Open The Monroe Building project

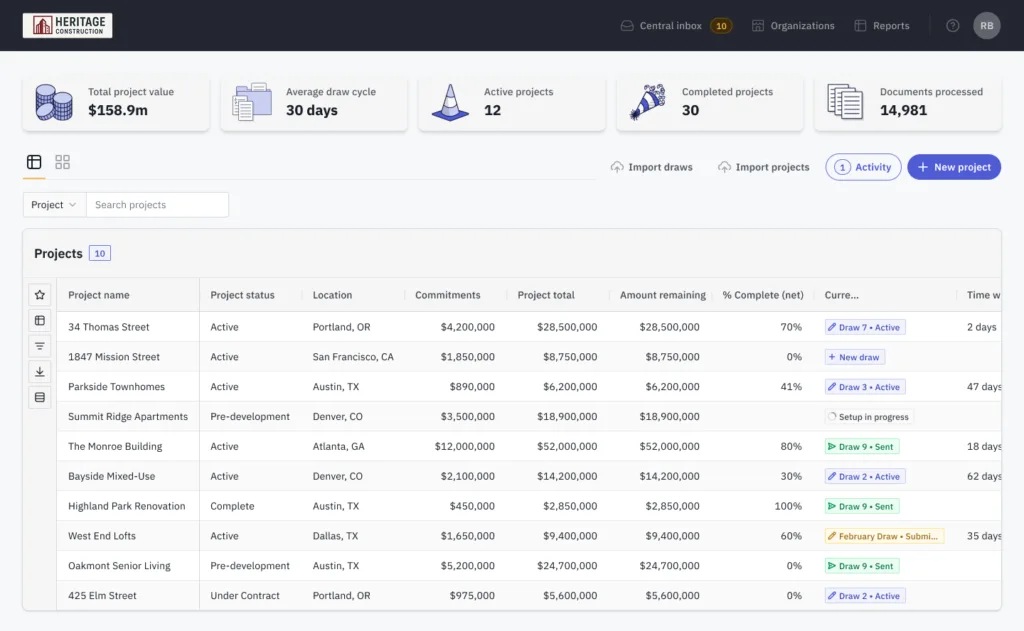[x=115, y=447]
